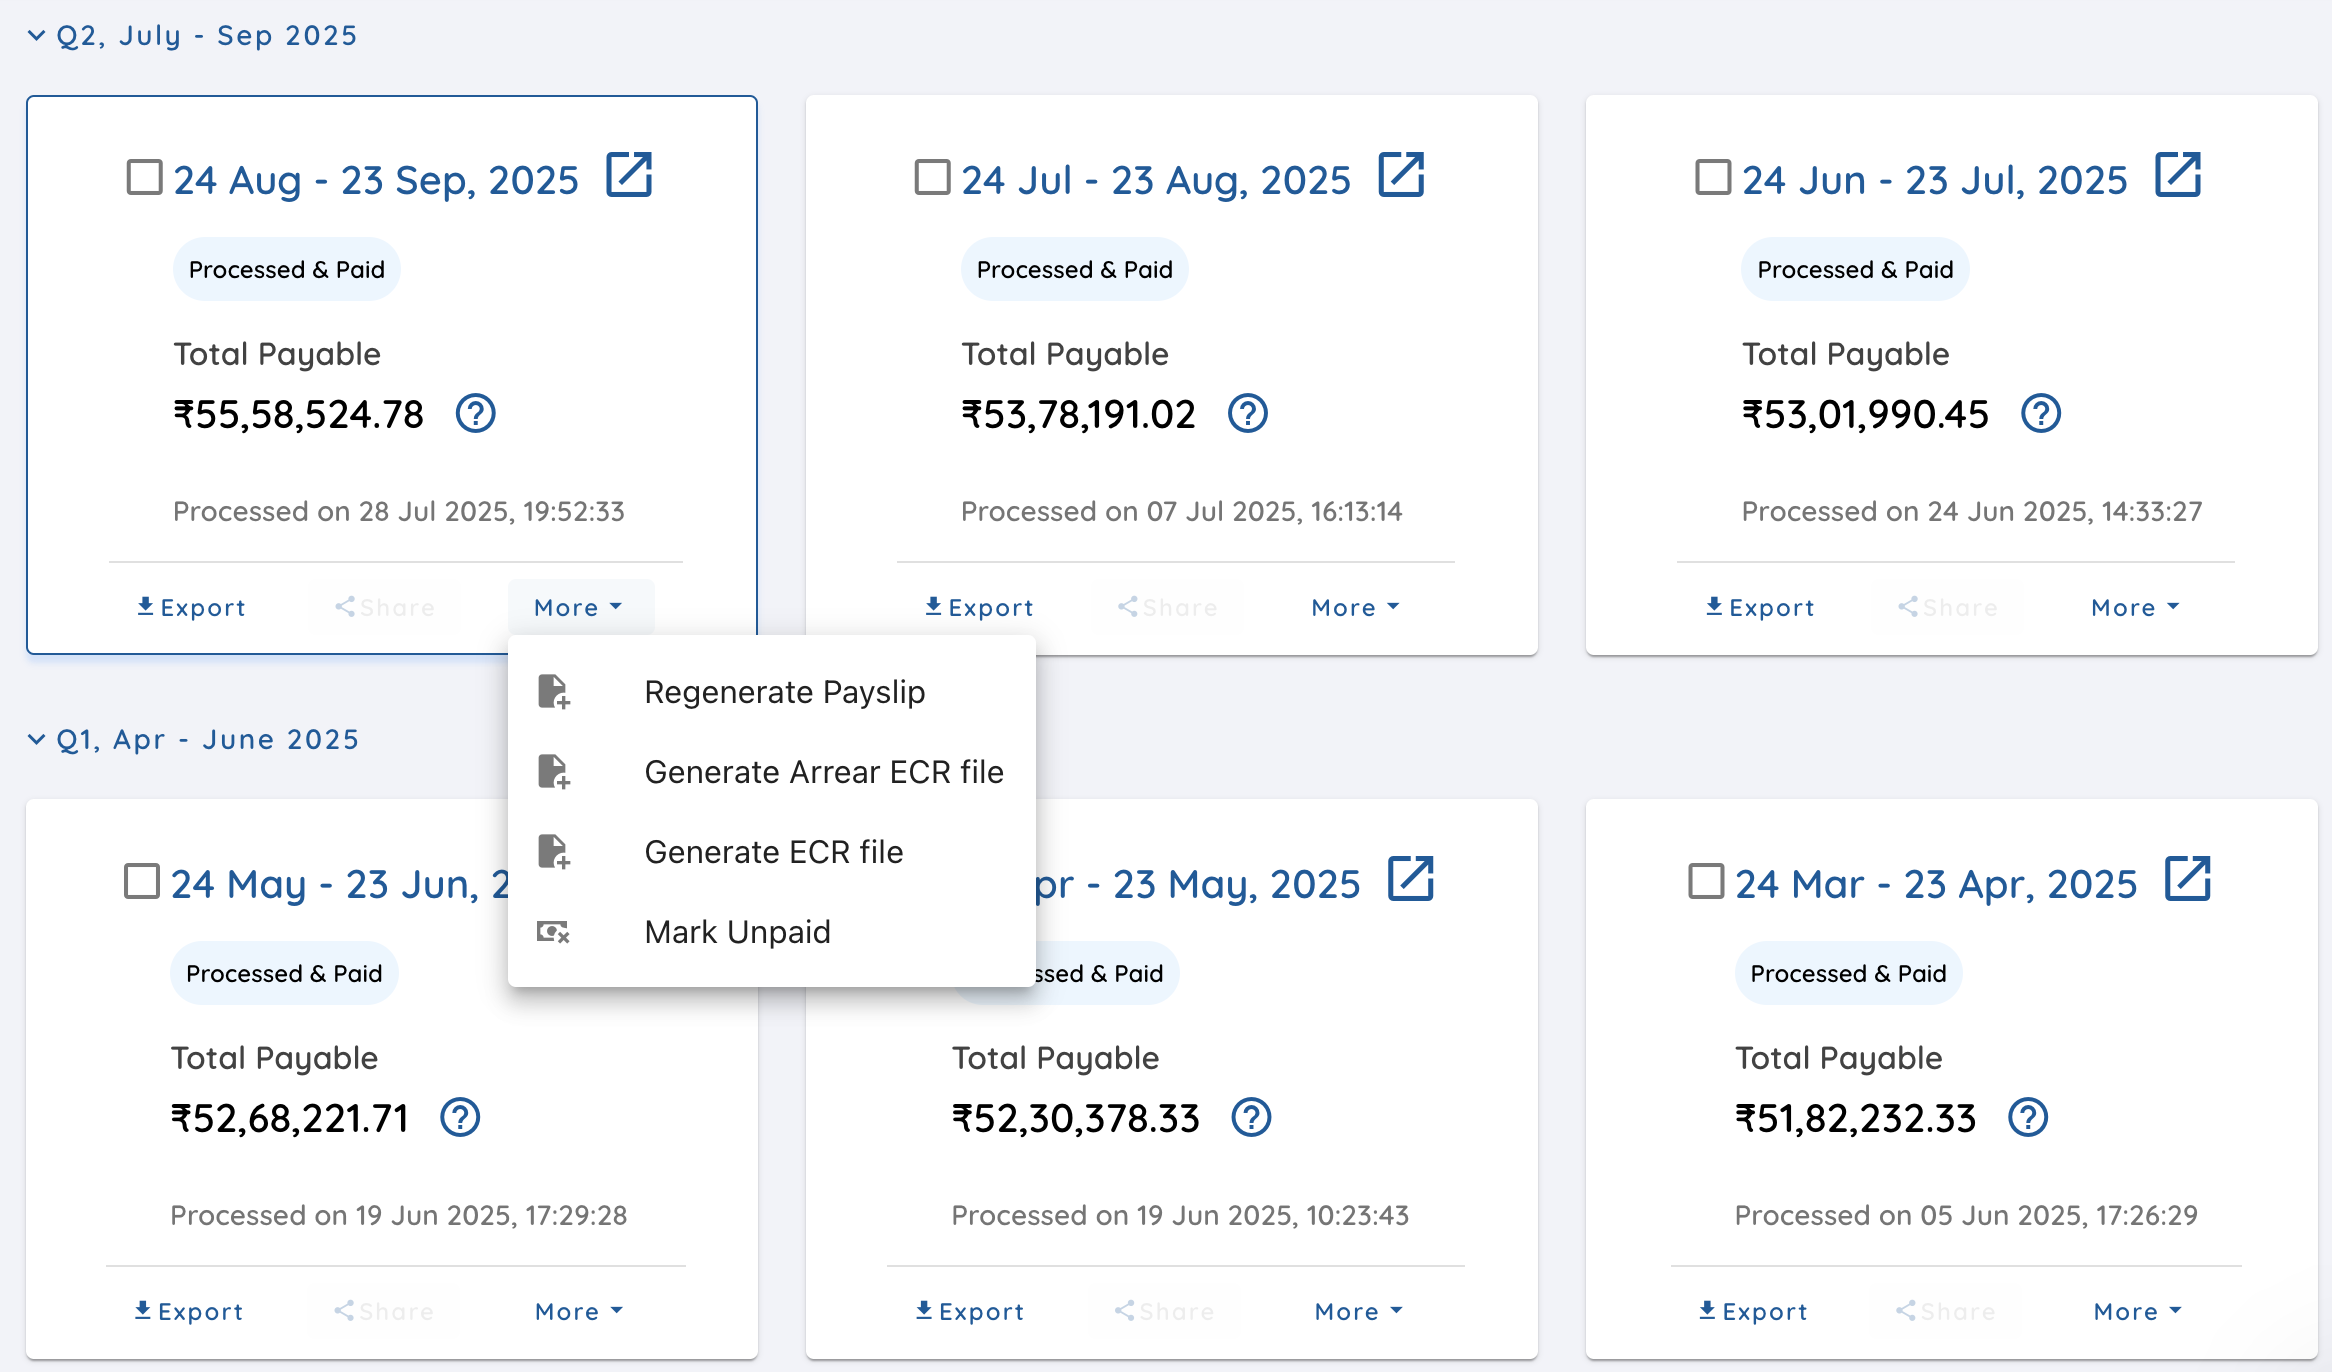Click help icon beside ₹53,01,990.45 total
The image size is (2332, 1372).
(2040, 413)
